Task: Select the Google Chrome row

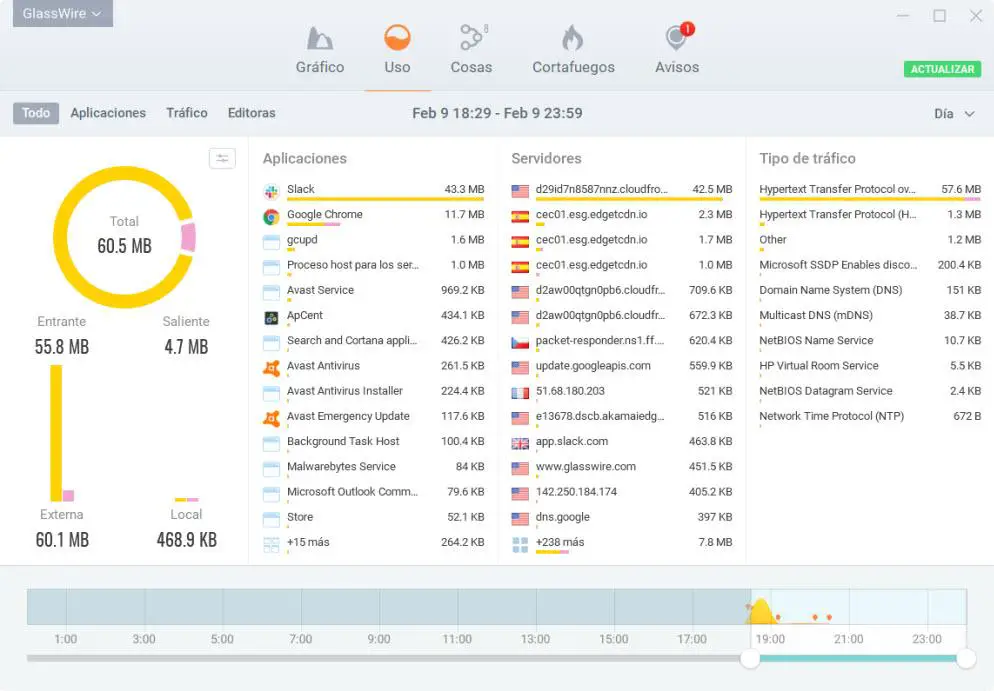Action: point(373,216)
